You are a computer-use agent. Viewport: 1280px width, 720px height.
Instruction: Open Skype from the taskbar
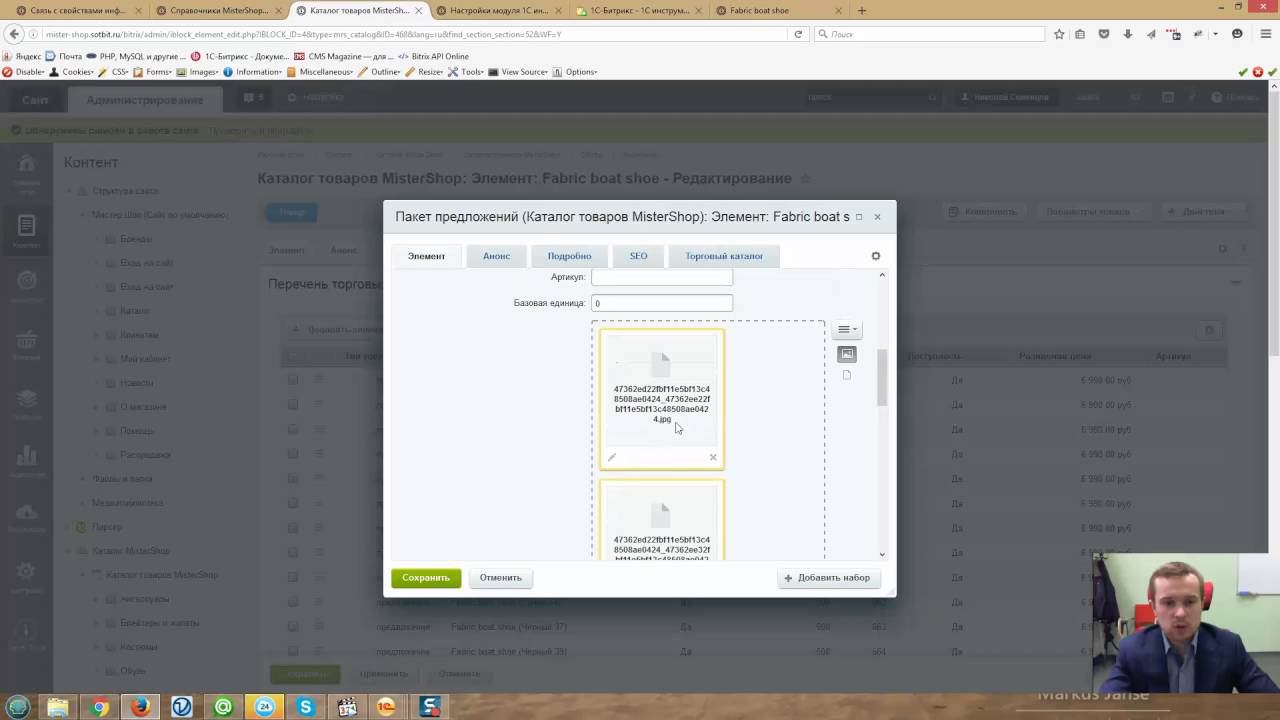tap(305, 707)
